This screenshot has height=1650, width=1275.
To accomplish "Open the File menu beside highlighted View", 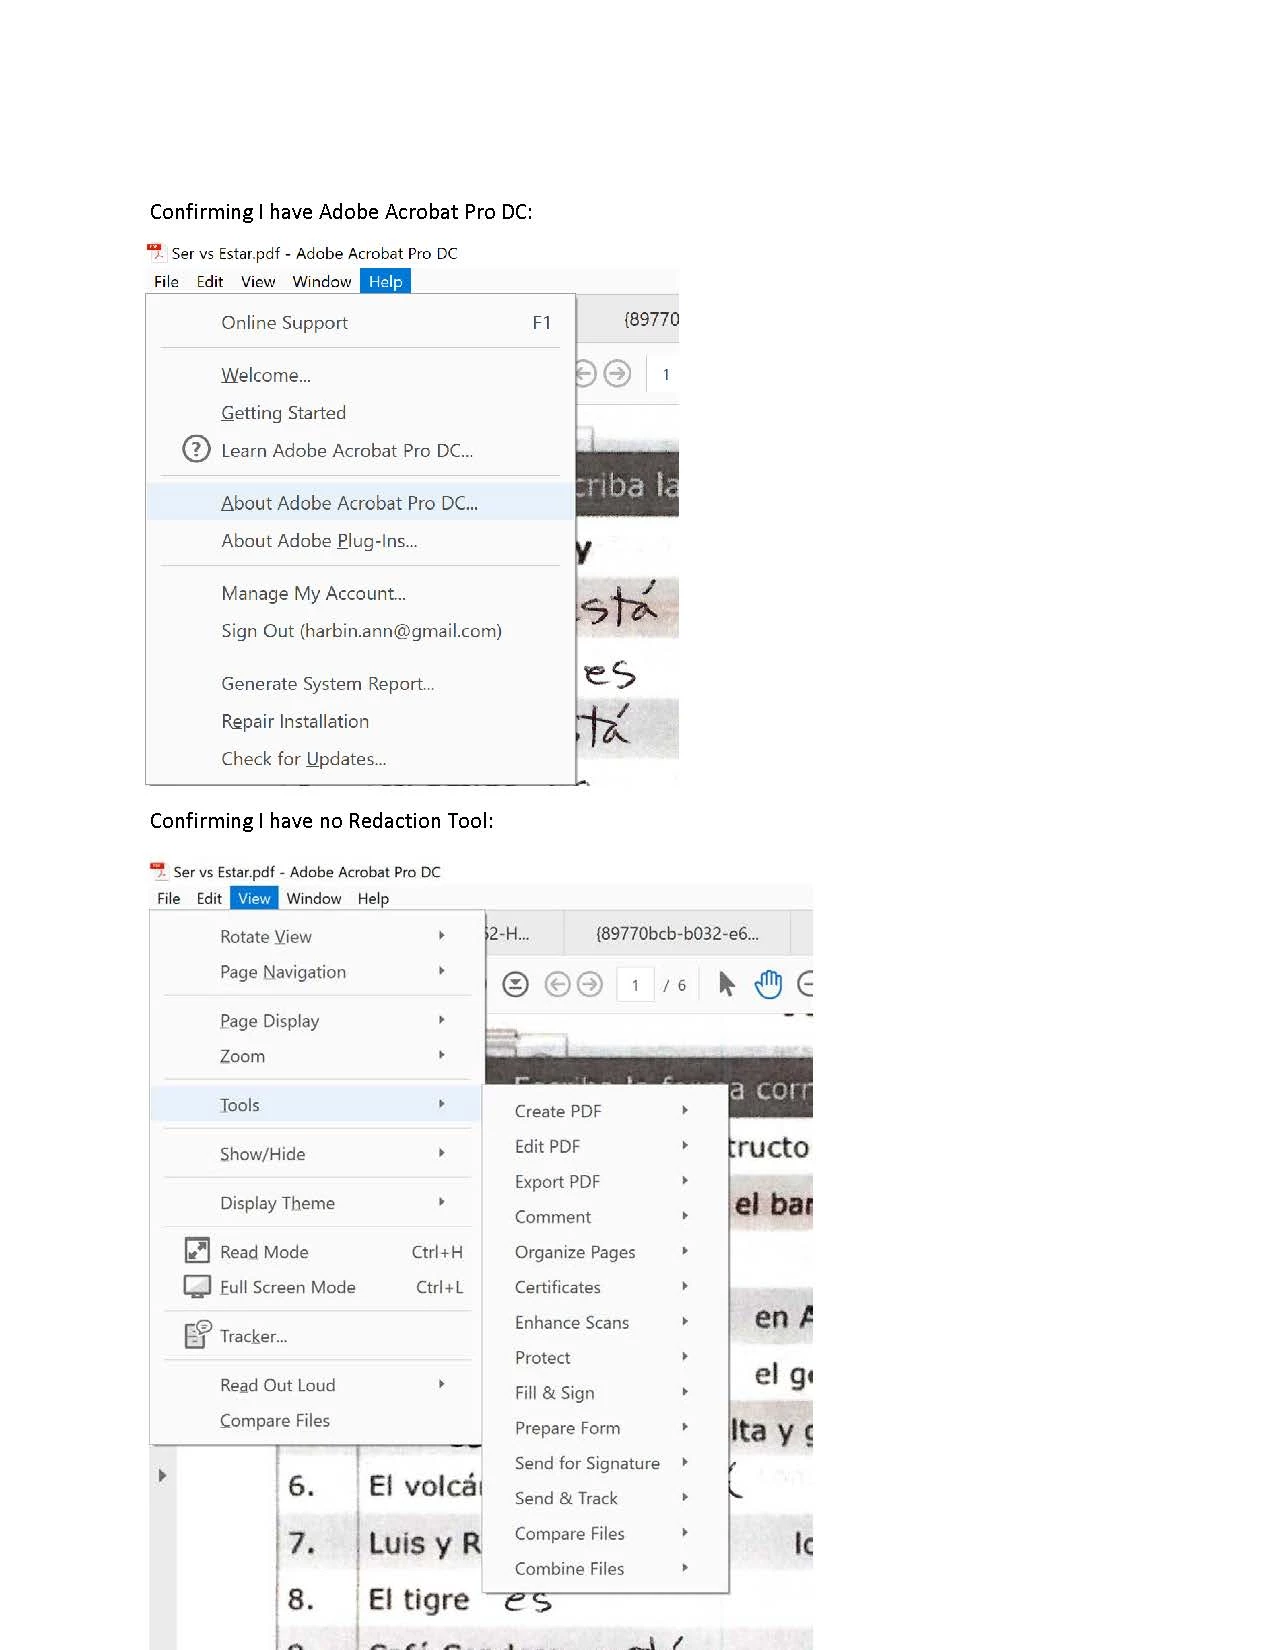I will tap(168, 898).
